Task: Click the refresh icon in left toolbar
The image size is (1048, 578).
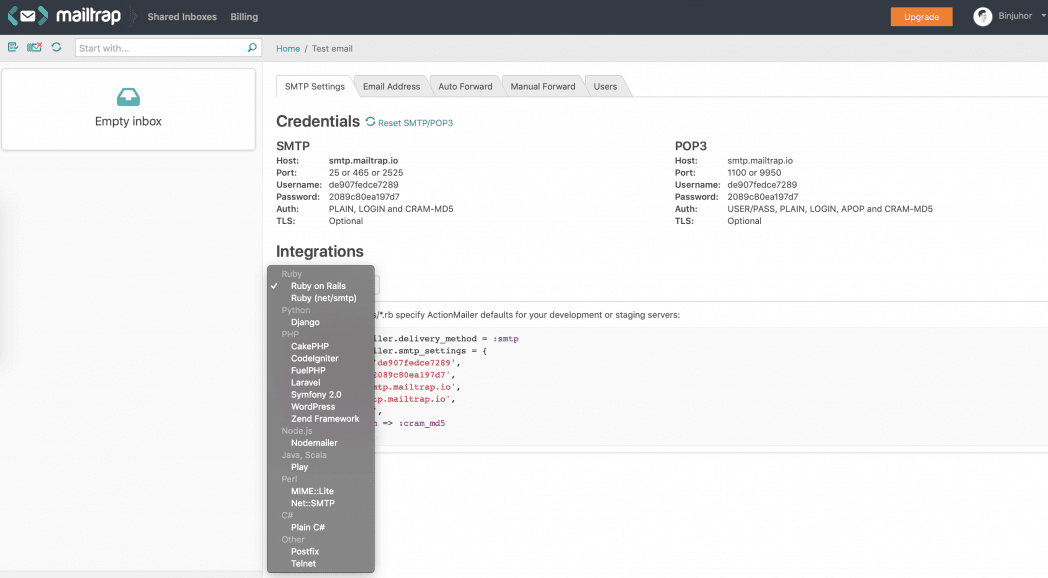Action: click(56, 47)
